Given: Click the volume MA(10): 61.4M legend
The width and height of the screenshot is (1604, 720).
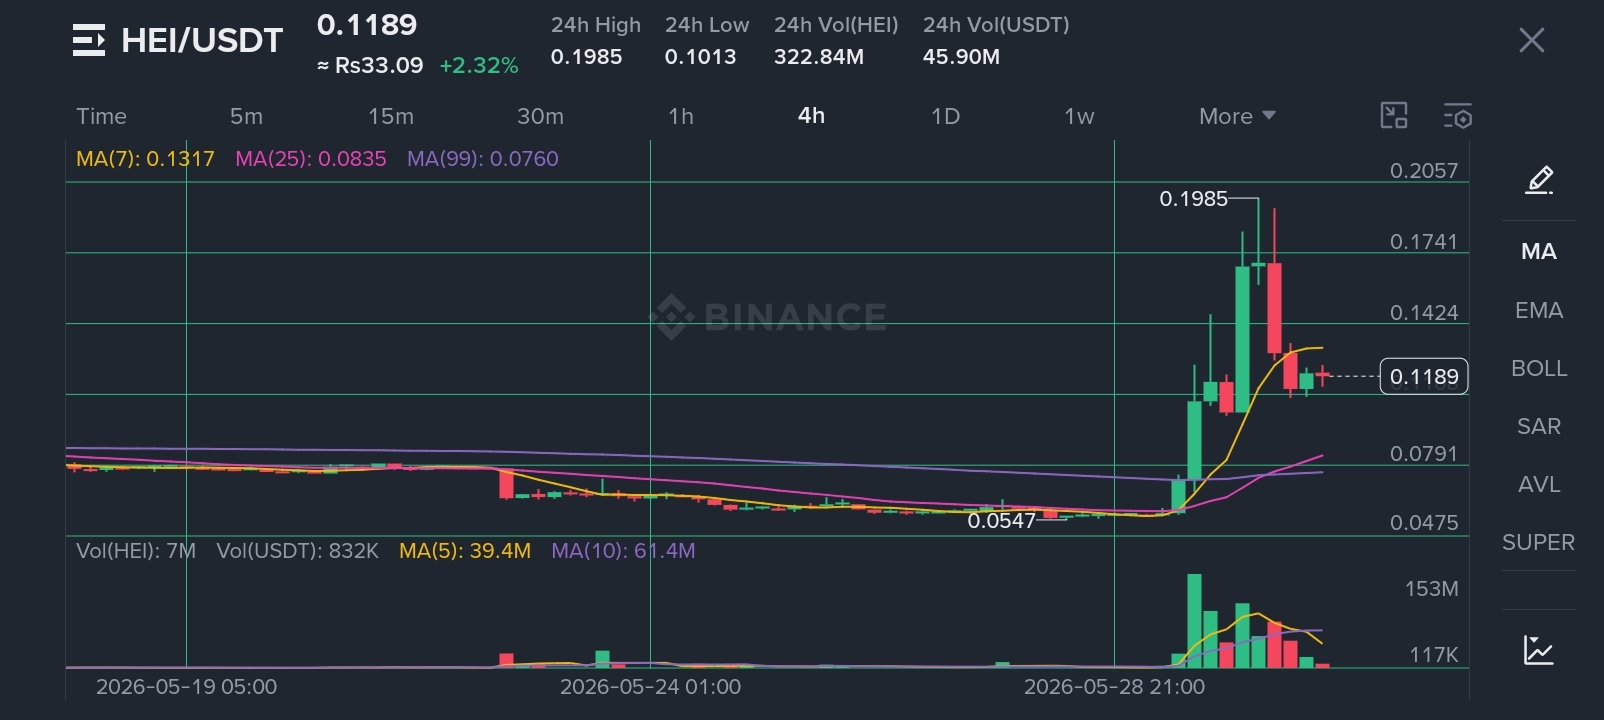Looking at the screenshot, I should click(623, 551).
